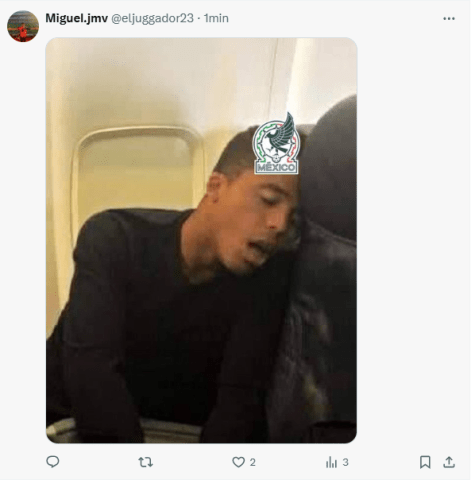This screenshot has height=480, width=475.
Task: Open the reply speech bubble icon
Action: click(x=53, y=462)
